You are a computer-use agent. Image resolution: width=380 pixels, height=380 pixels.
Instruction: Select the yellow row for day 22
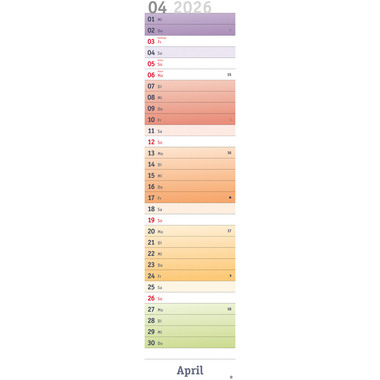point(190,253)
